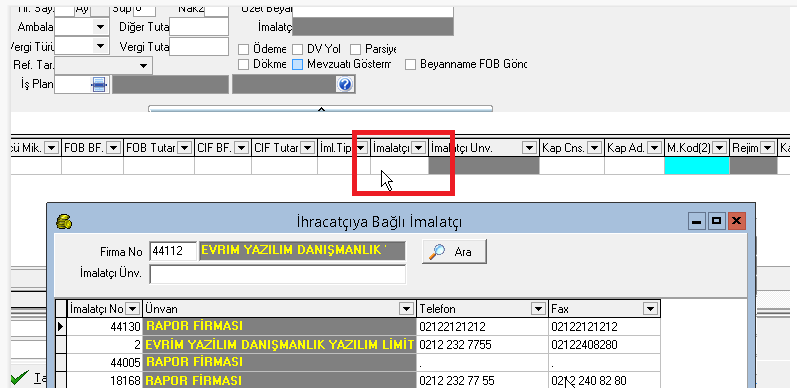
Task: Open the Ünvan column filter arrow
Action: [x=406, y=309]
